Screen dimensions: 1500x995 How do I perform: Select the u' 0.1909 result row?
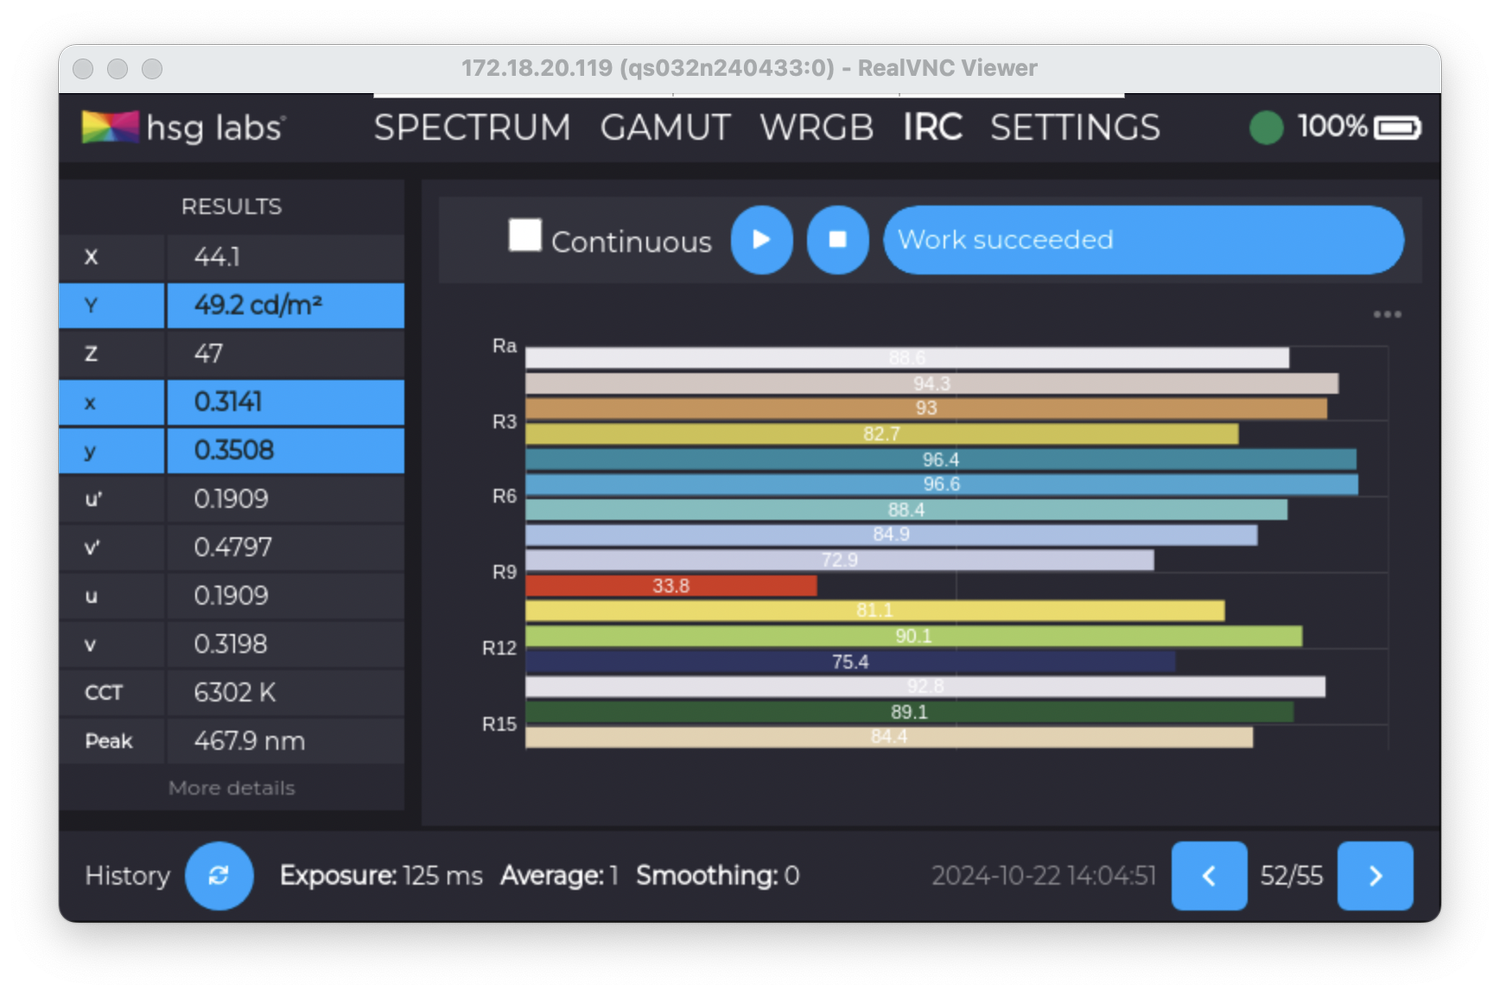232,499
